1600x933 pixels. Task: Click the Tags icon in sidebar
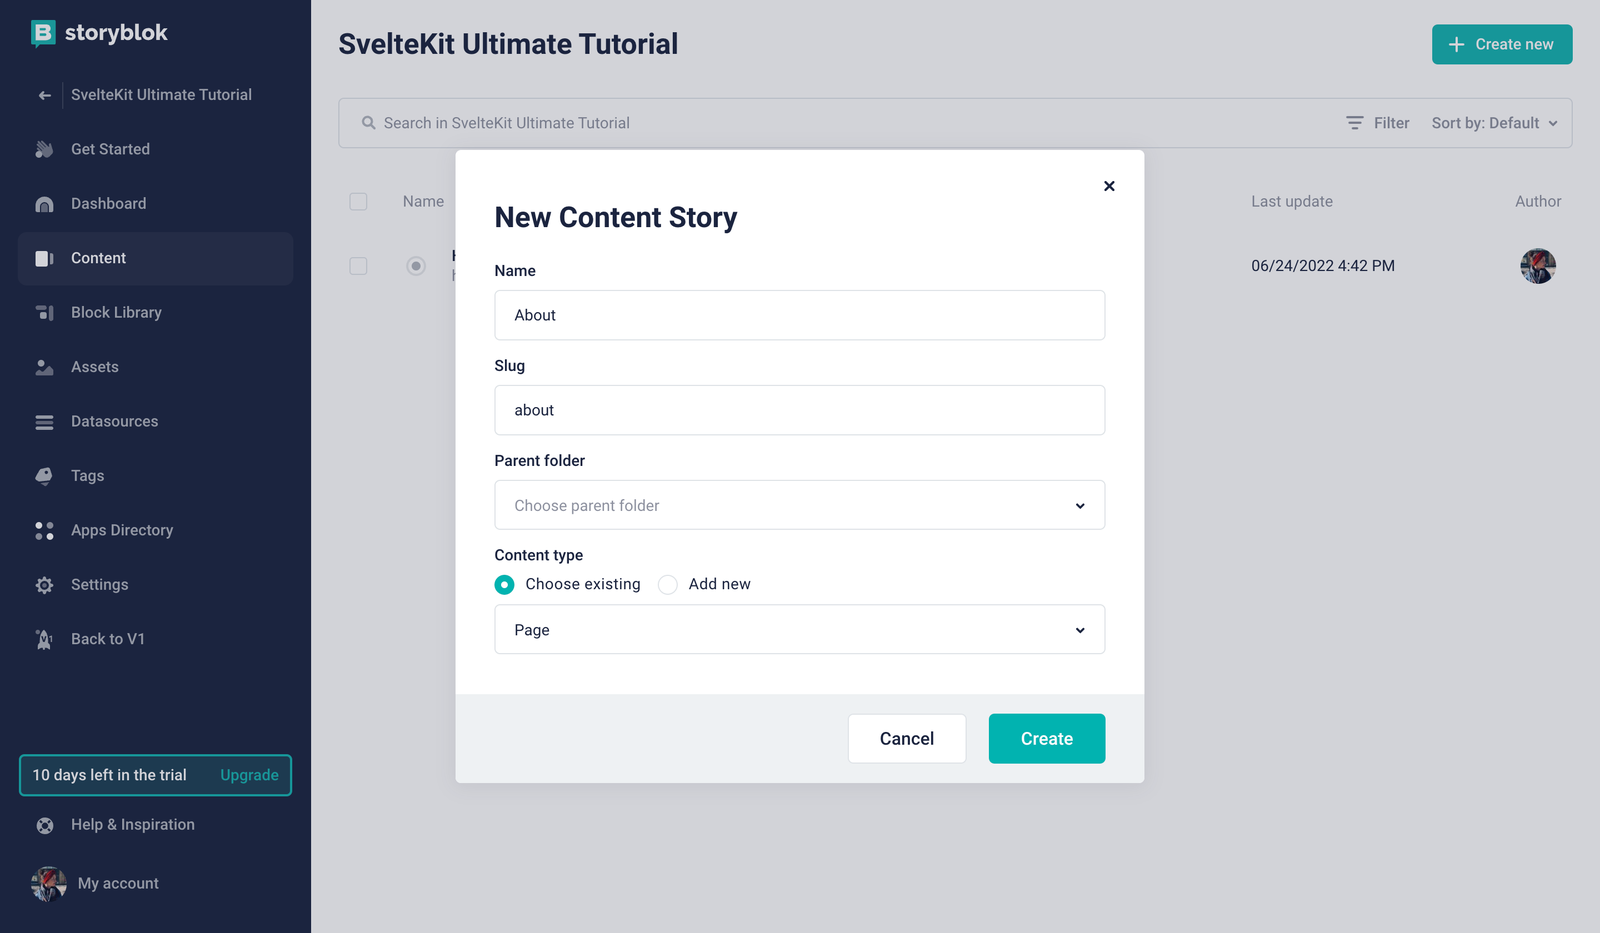[44, 476]
